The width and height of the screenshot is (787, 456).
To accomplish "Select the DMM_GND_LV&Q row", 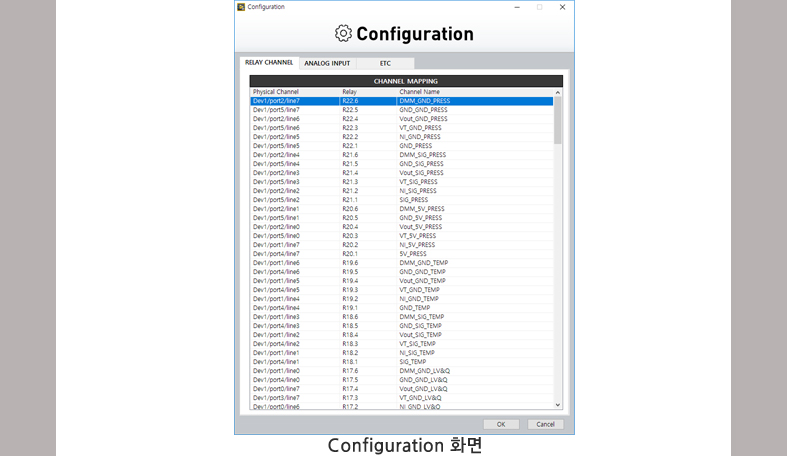I will pyautogui.click(x=402, y=372).
